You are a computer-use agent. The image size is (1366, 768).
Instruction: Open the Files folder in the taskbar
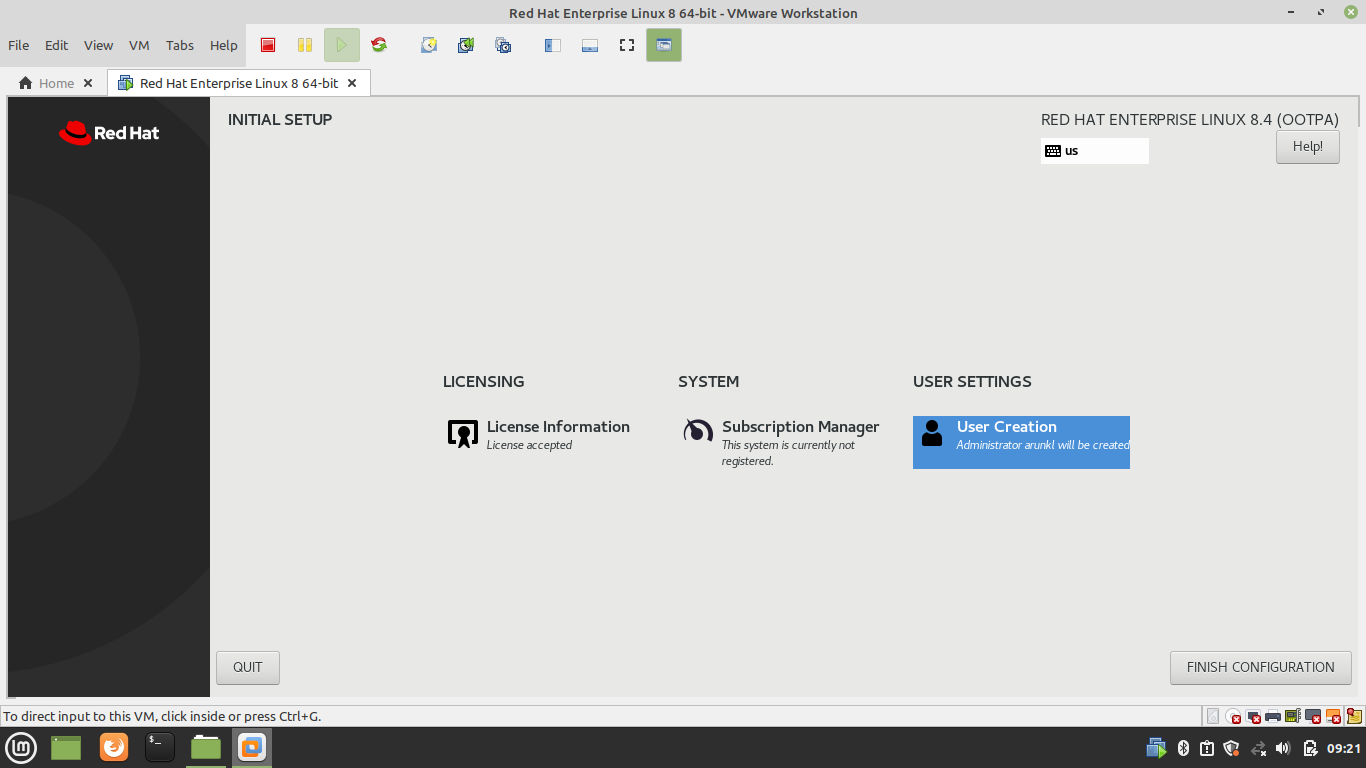click(206, 747)
